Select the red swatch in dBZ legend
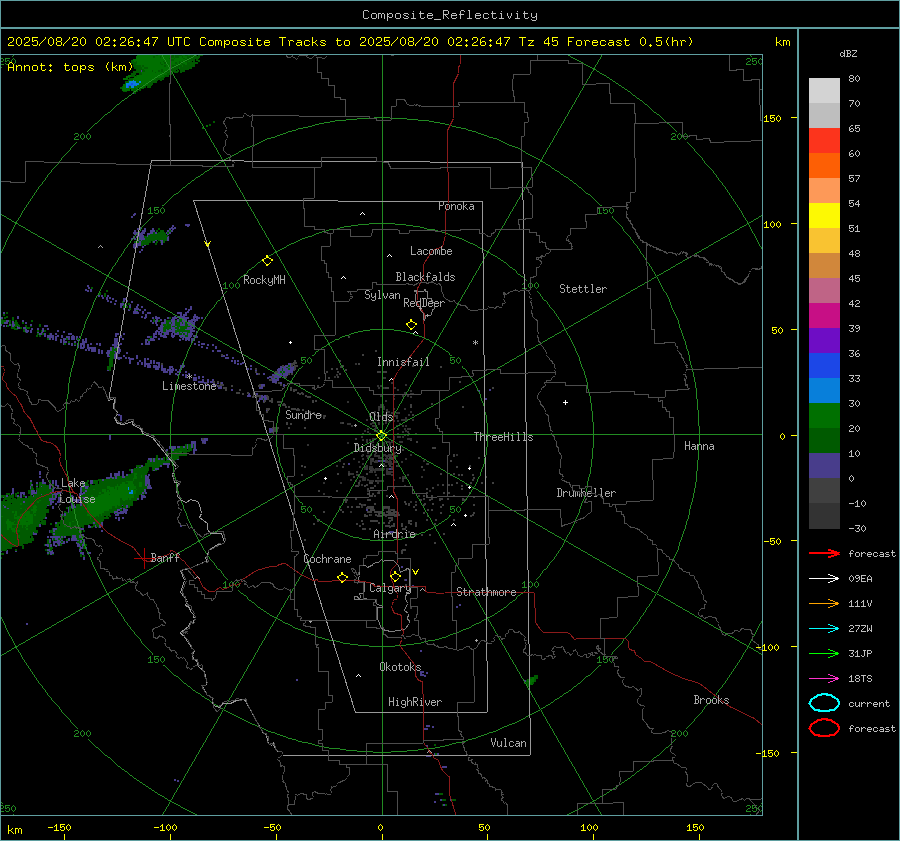 tap(824, 141)
